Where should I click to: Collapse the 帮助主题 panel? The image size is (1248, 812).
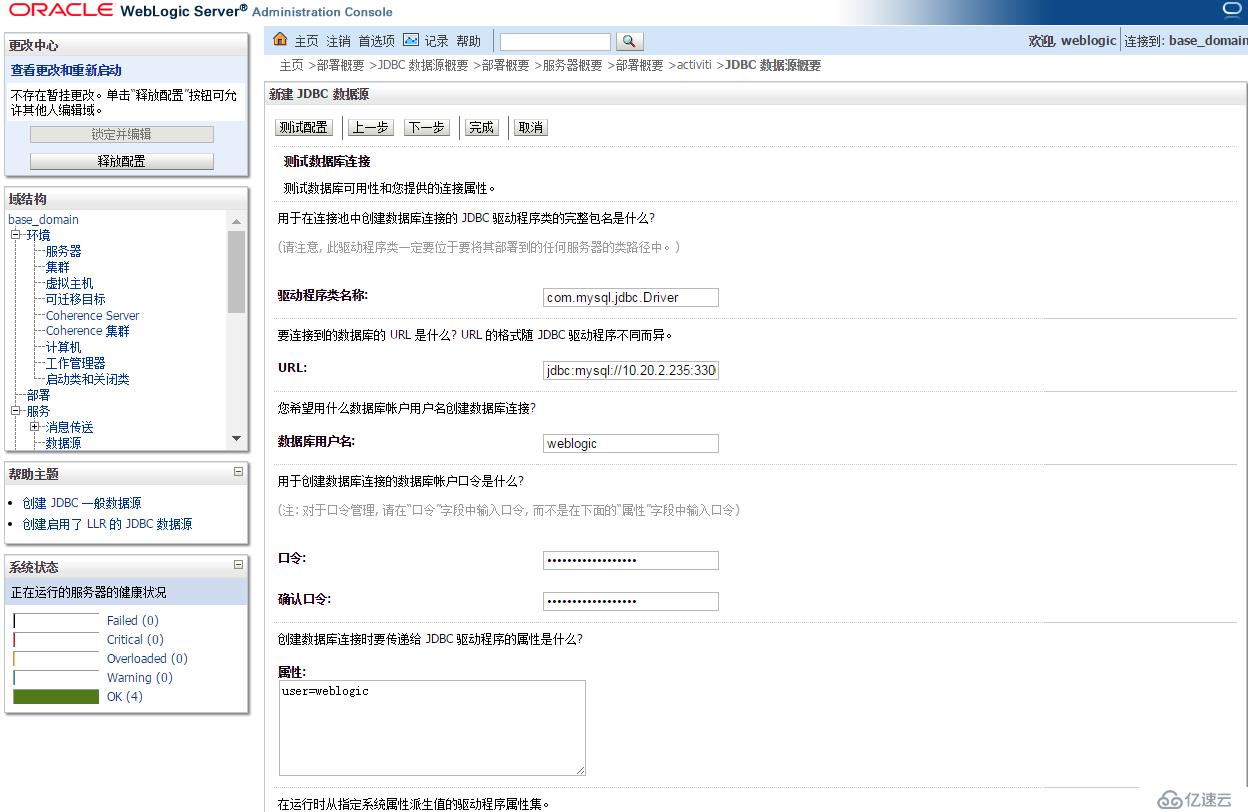coord(238,472)
